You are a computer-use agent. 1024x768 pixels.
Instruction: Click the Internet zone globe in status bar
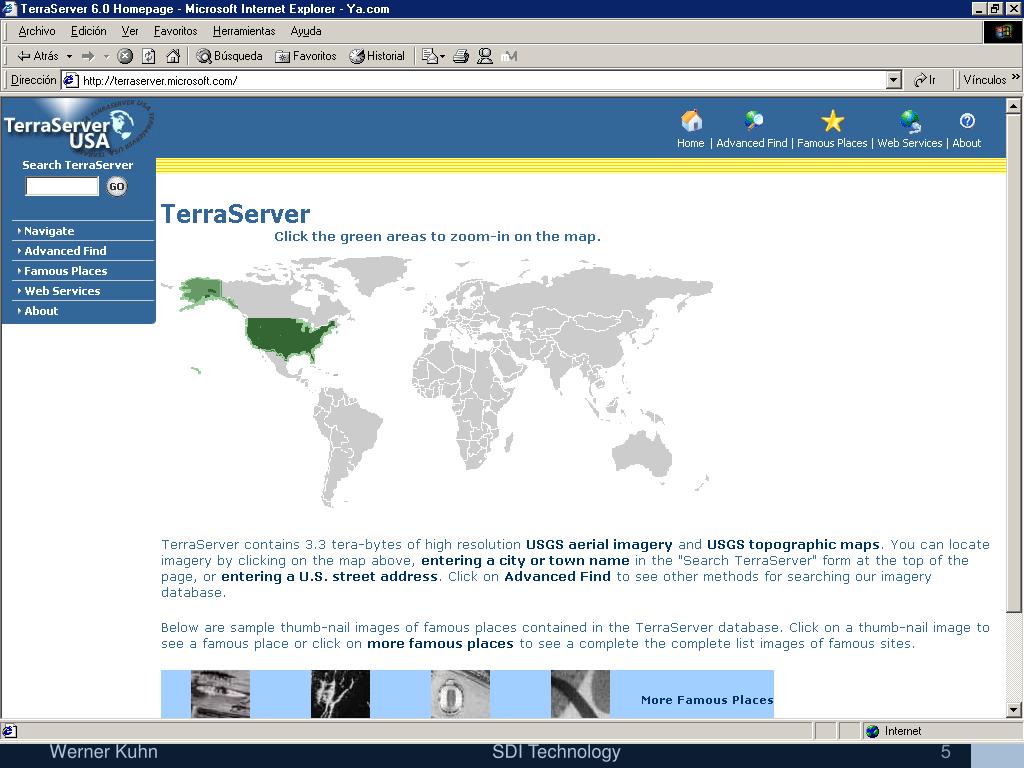pyautogui.click(x=872, y=731)
